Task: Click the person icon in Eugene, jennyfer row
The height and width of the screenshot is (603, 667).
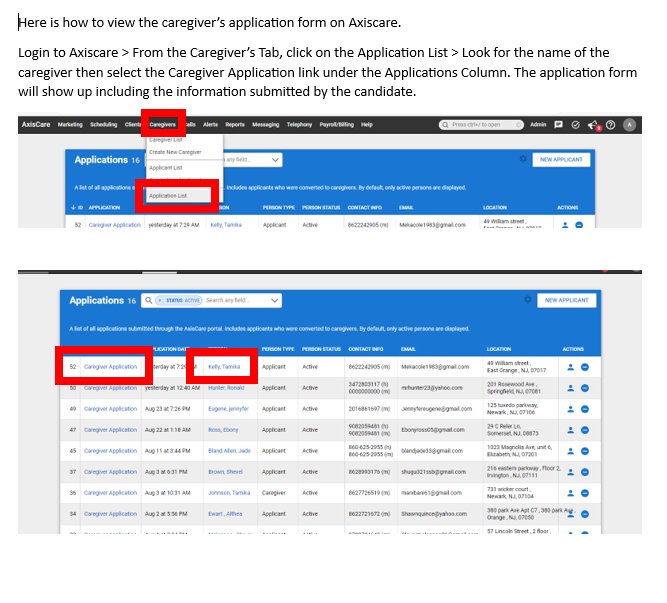Action: (570, 409)
